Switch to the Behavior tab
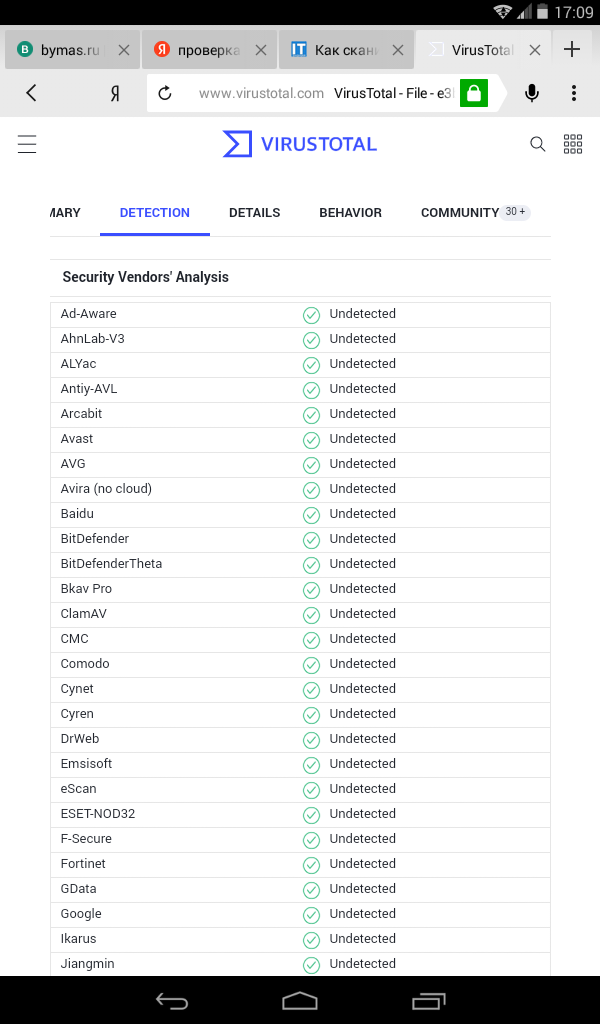Image resolution: width=600 pixels, height=1024 pixels. click(350, 213)
